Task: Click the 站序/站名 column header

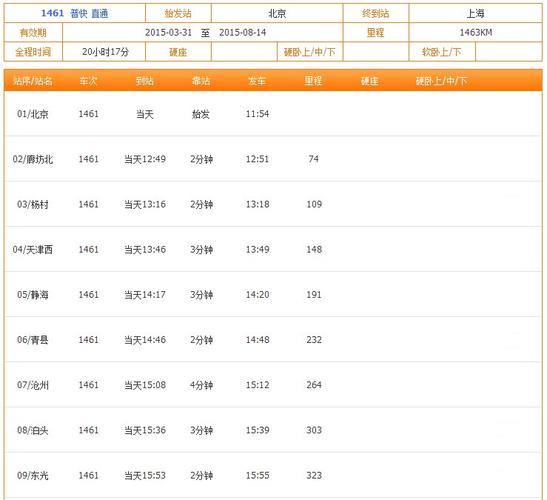Action: pos(33,81)
